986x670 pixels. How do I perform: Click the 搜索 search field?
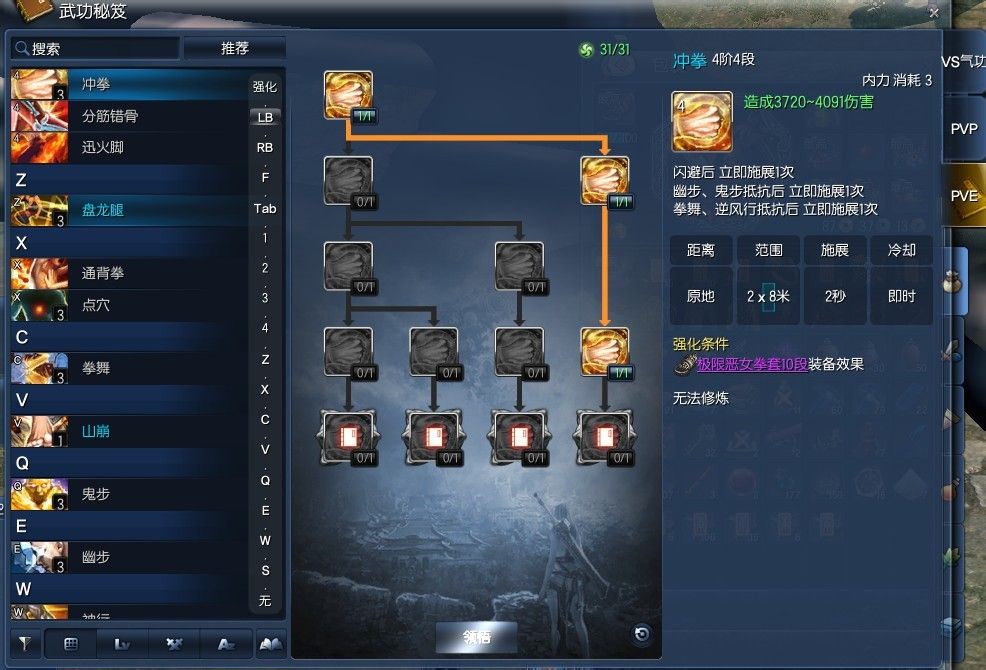click(x=95, y=48)
